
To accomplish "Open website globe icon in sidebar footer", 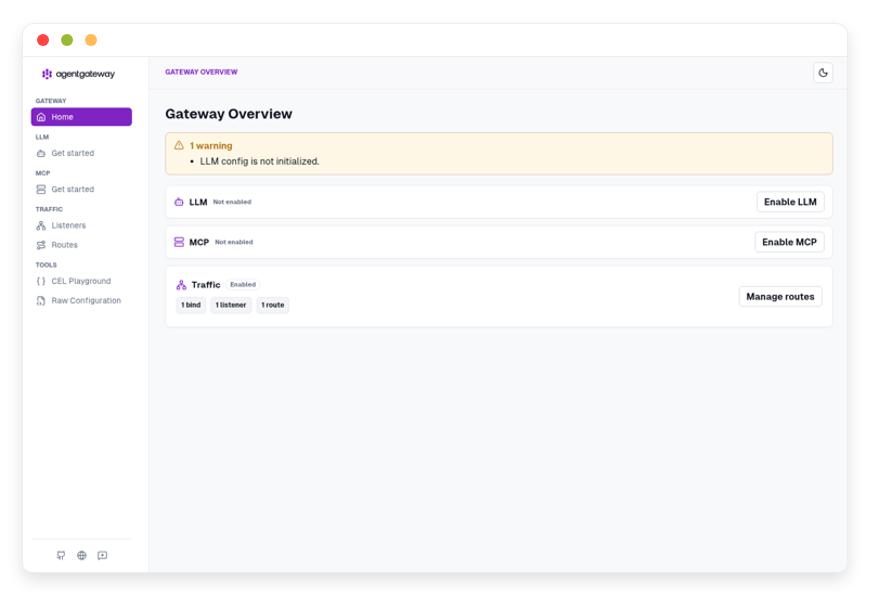I will (x=82, y=555).
